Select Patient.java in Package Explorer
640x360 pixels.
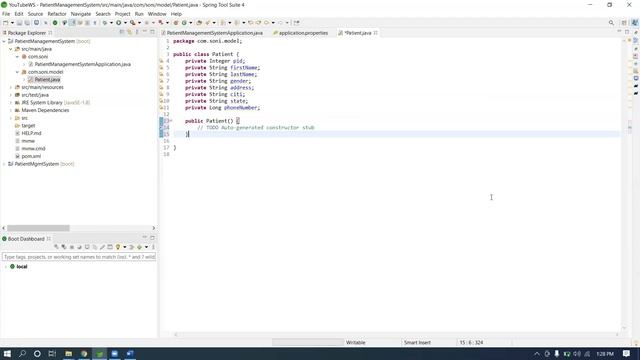click(47, 80)
